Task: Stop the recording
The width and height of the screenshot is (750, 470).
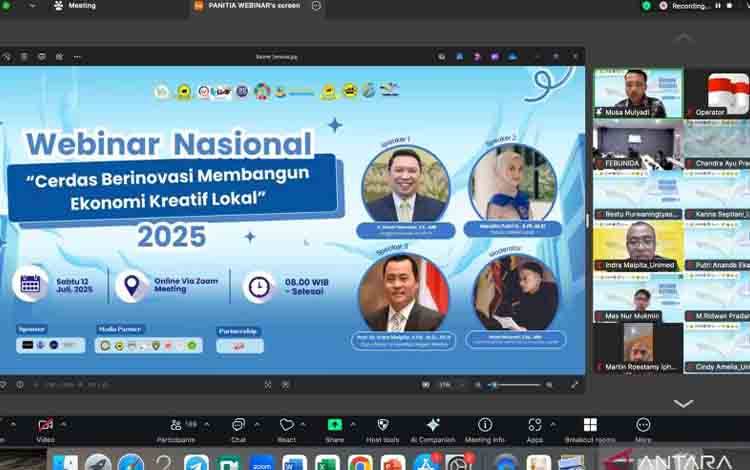Action: tap(729, 6)
